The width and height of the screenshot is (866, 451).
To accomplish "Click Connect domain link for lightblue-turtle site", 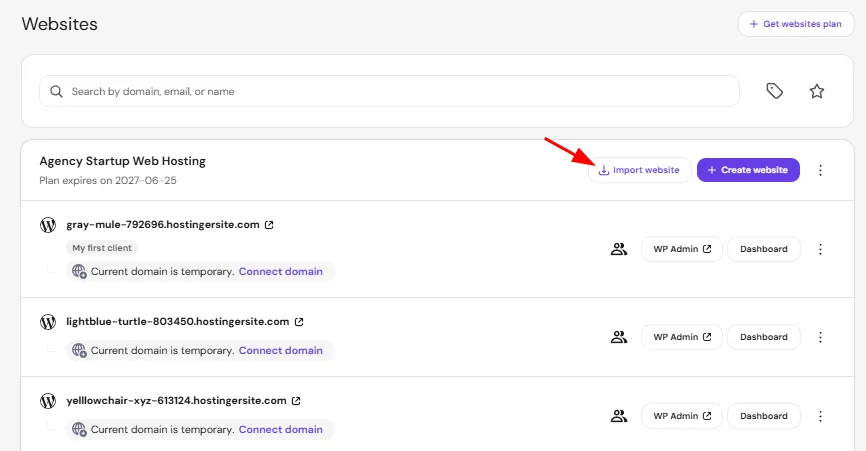I will point(281,351).
